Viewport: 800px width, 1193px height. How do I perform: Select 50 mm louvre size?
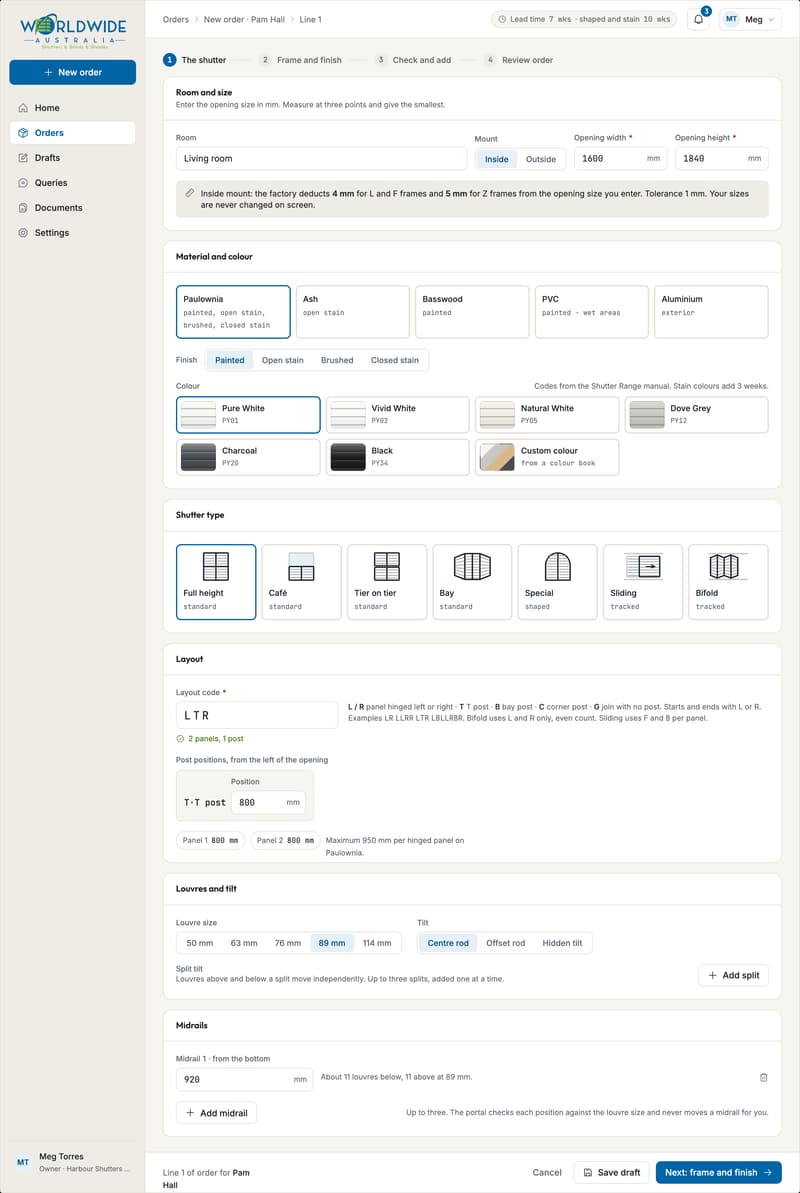199,943
